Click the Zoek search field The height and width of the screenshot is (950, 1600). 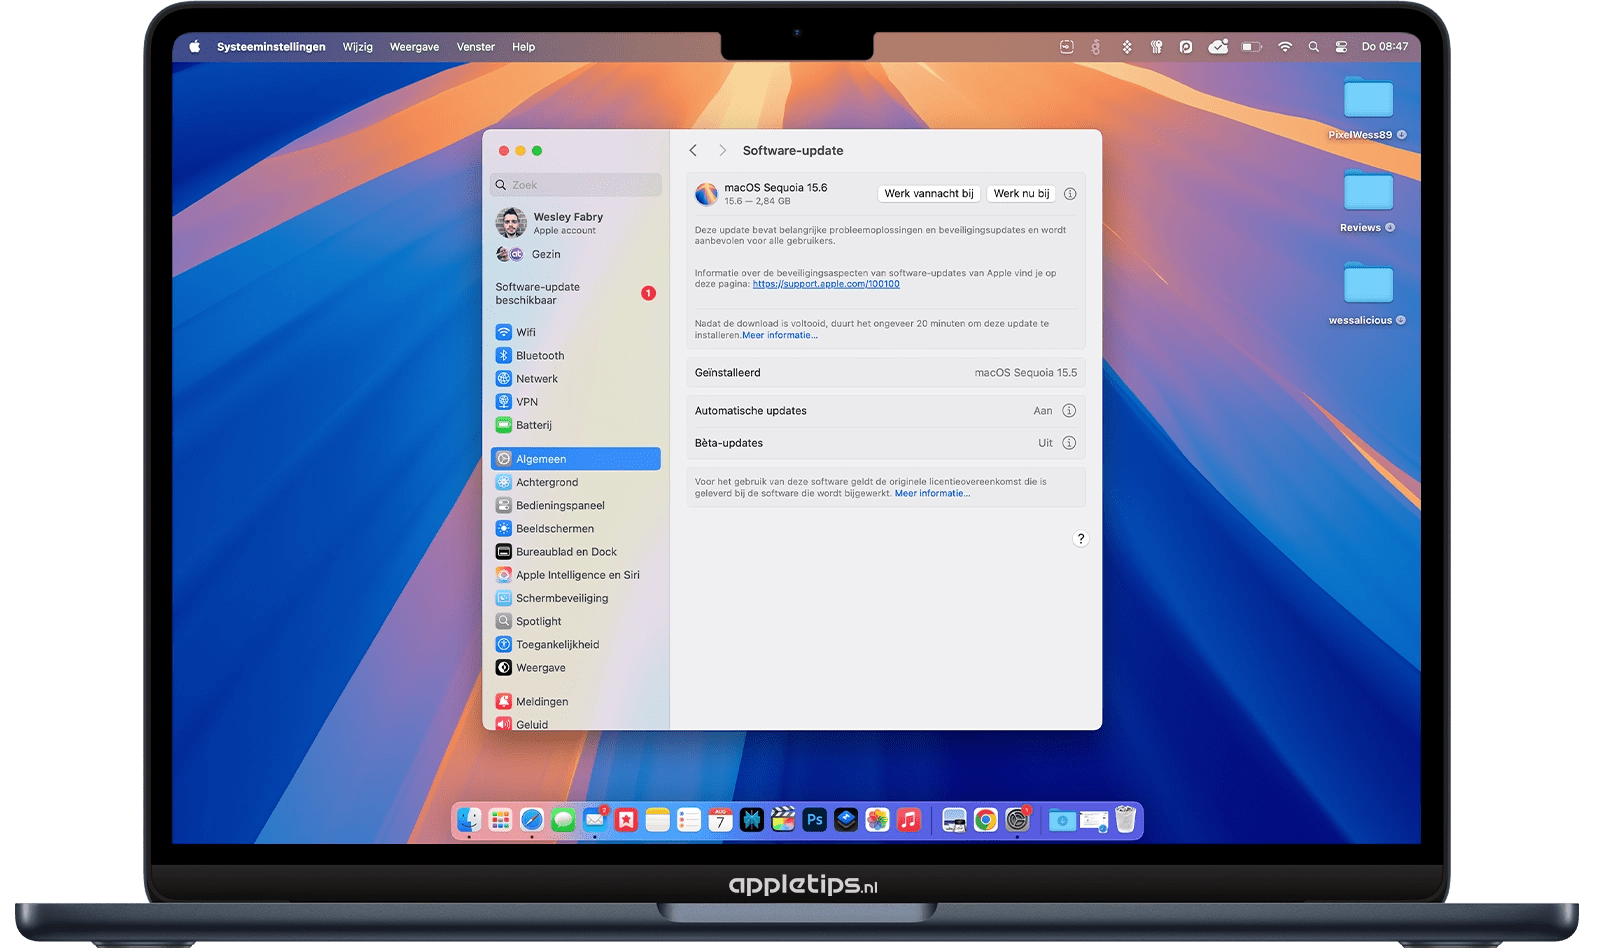coord(575,185)
